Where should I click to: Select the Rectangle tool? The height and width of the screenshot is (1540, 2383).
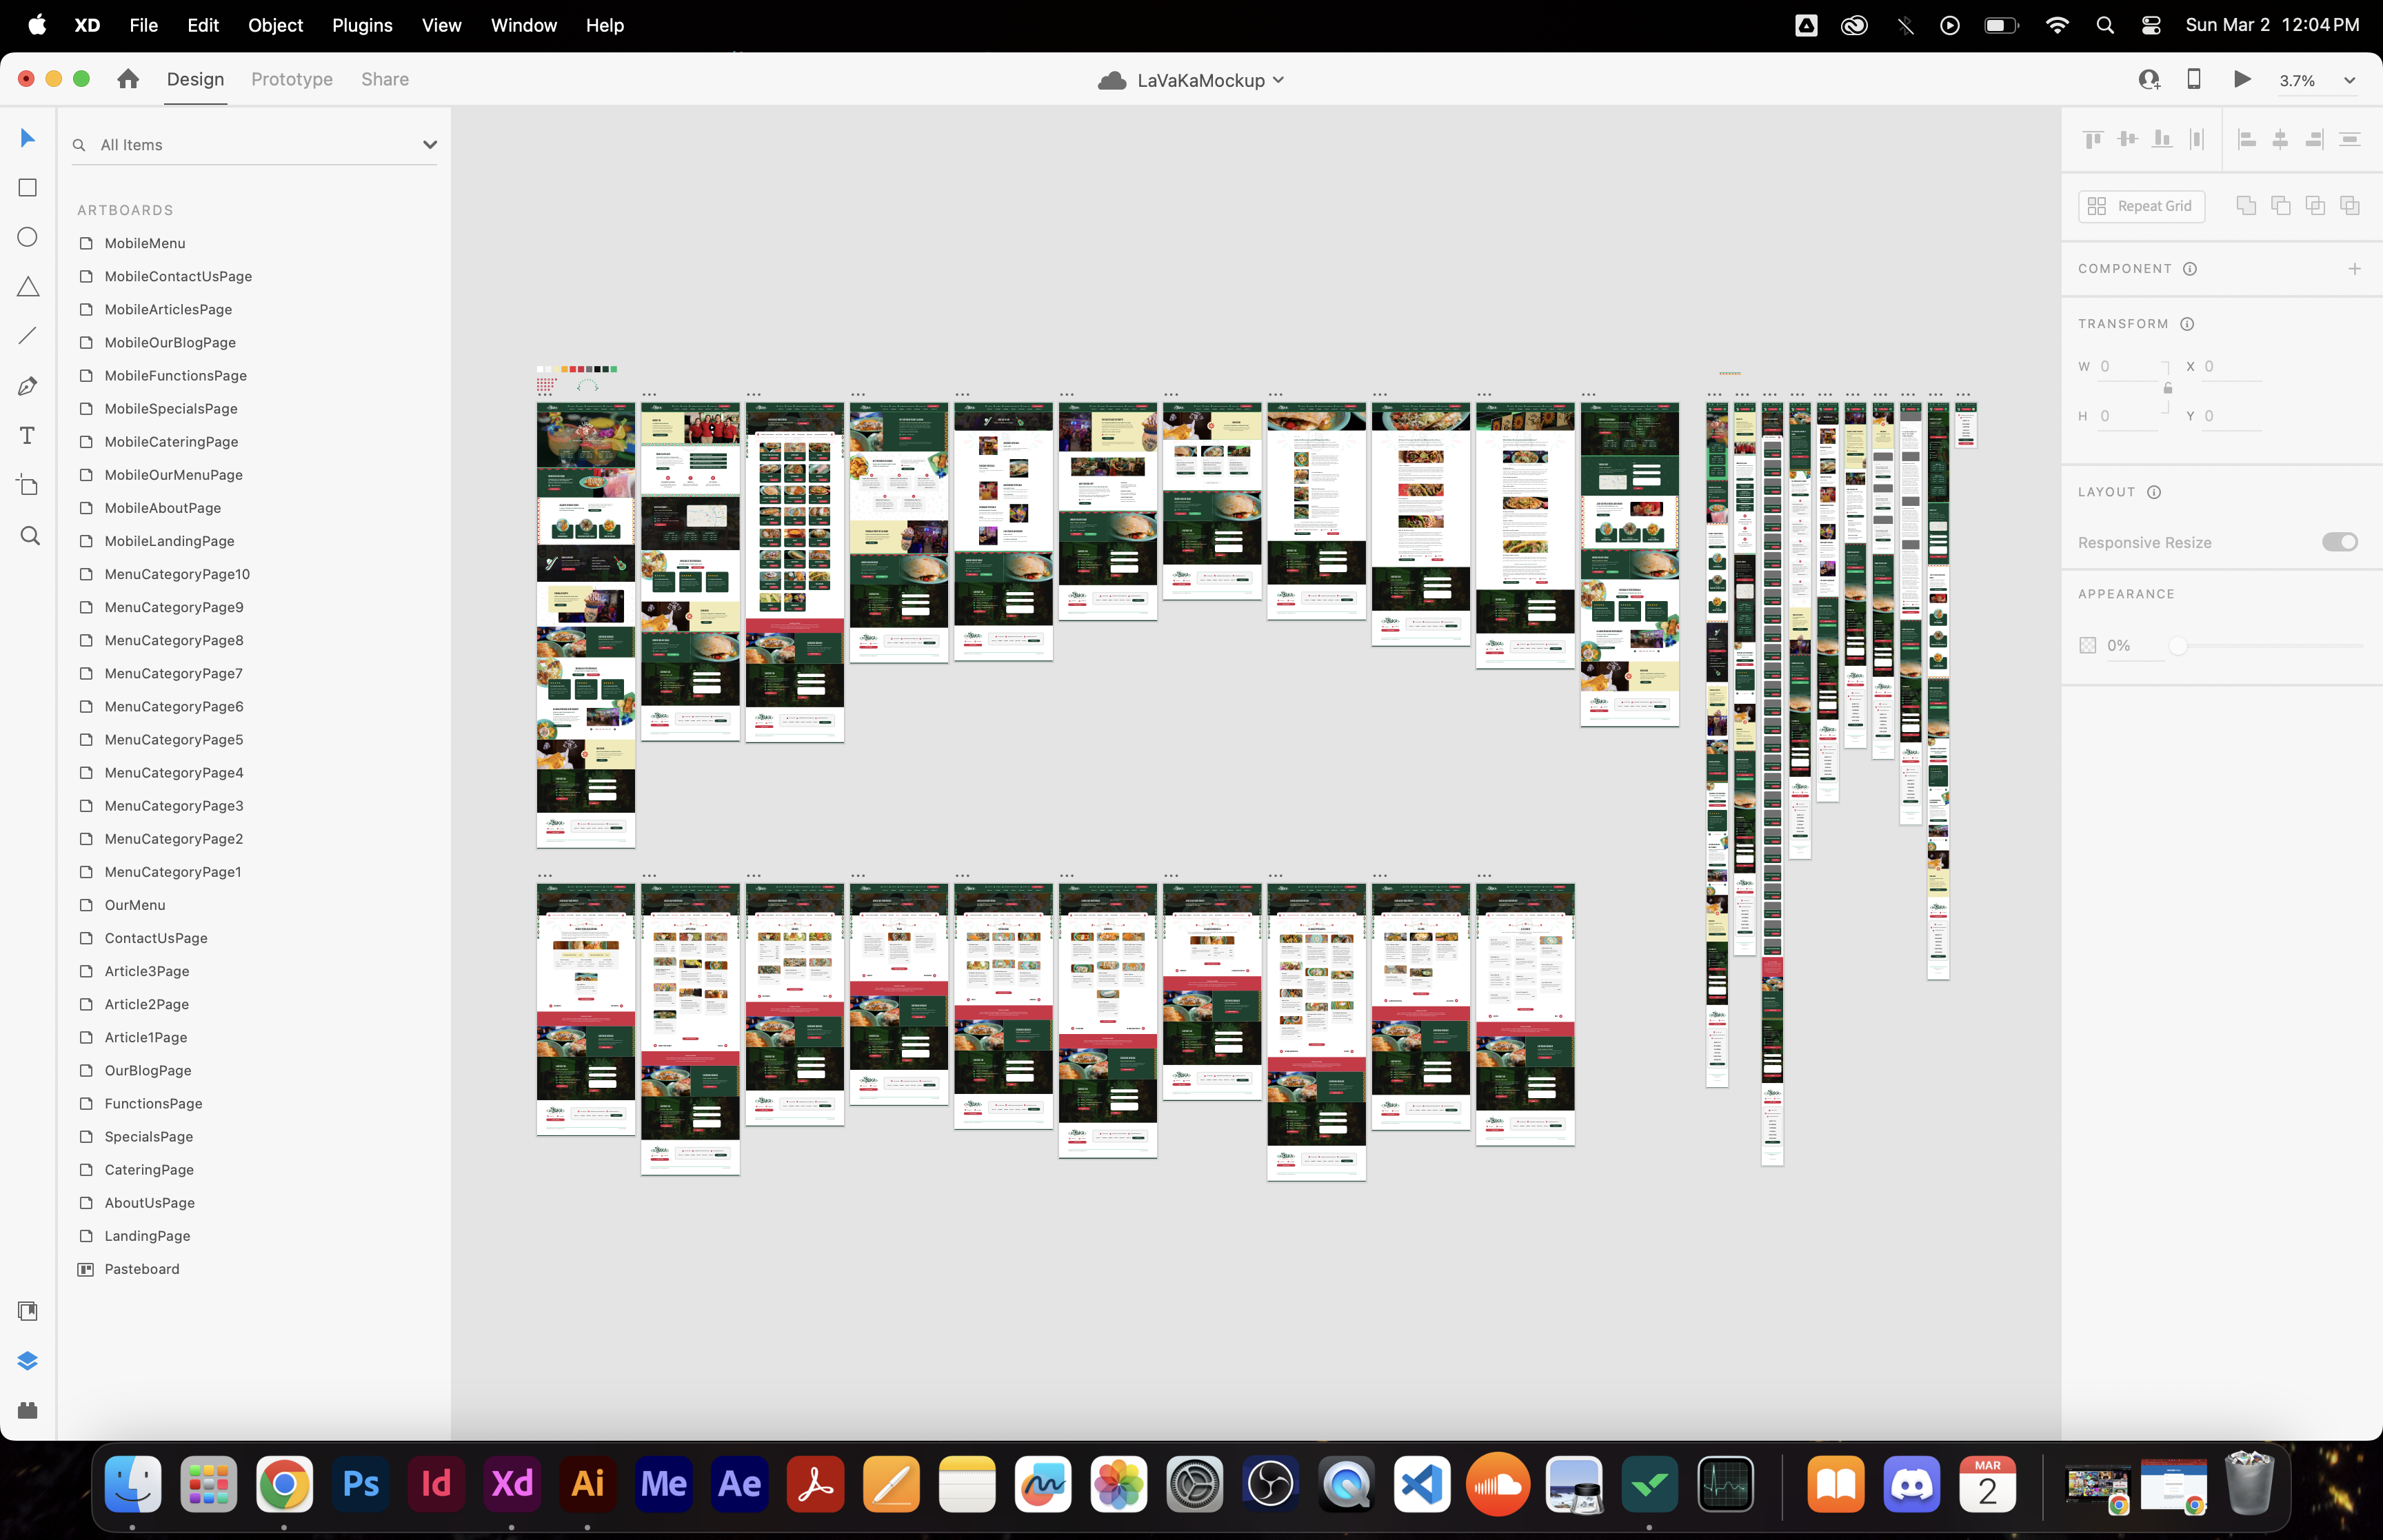[28, 187]
